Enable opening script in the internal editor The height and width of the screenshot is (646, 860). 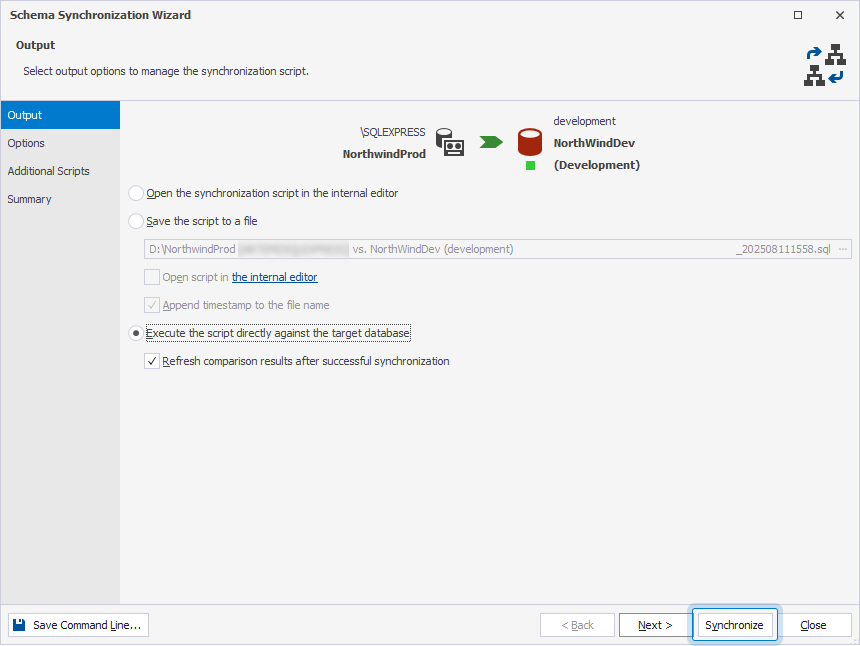152,277
